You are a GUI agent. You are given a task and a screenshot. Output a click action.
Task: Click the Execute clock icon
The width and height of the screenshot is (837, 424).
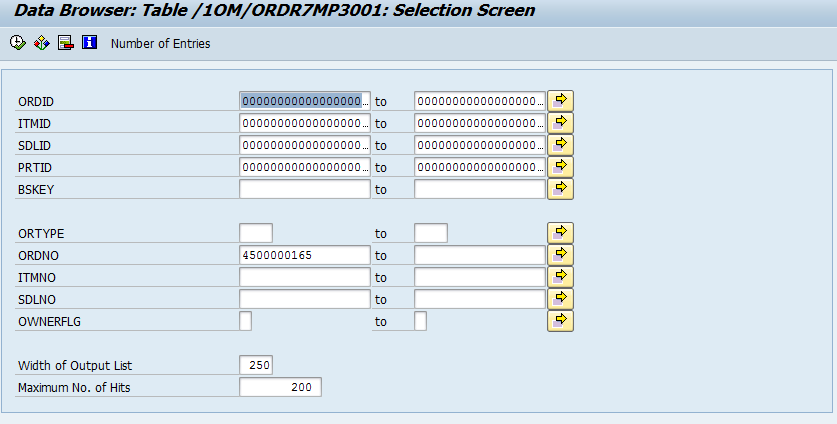[18, 43]
